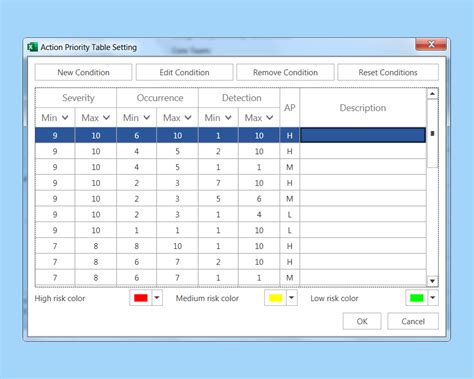Image resolution: width=474 pixels, height=379 pixels.
Task: Click the red High risk color swatch
Action: pos(141,298)
